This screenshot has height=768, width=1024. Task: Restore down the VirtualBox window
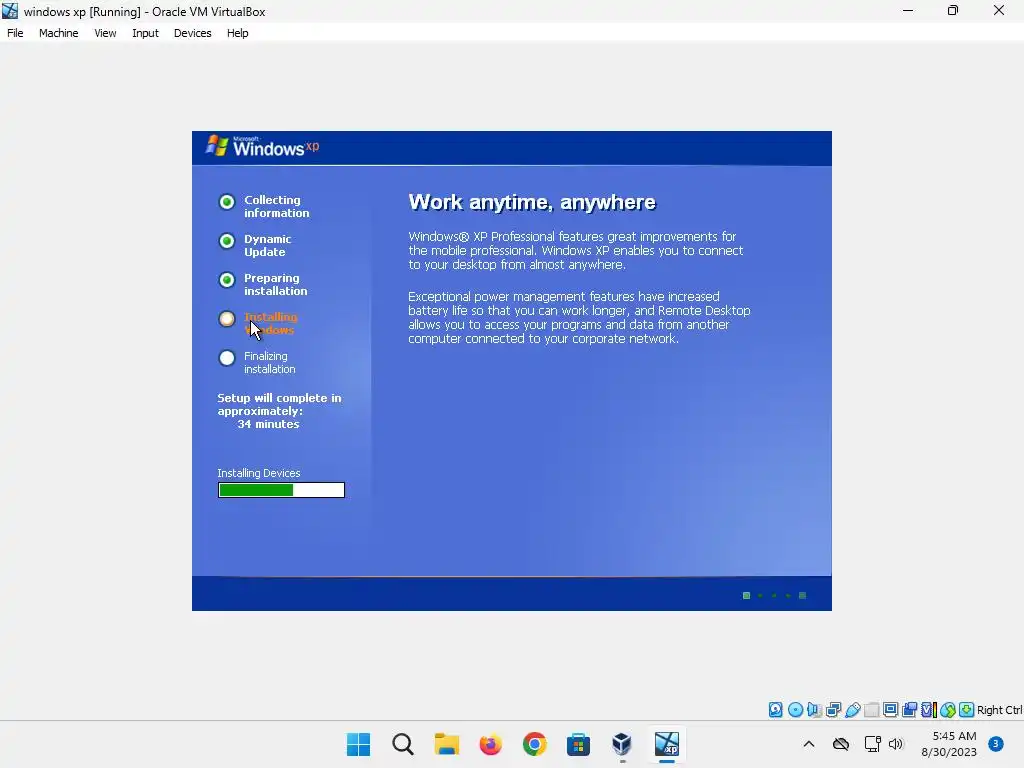tap(953, 10)
